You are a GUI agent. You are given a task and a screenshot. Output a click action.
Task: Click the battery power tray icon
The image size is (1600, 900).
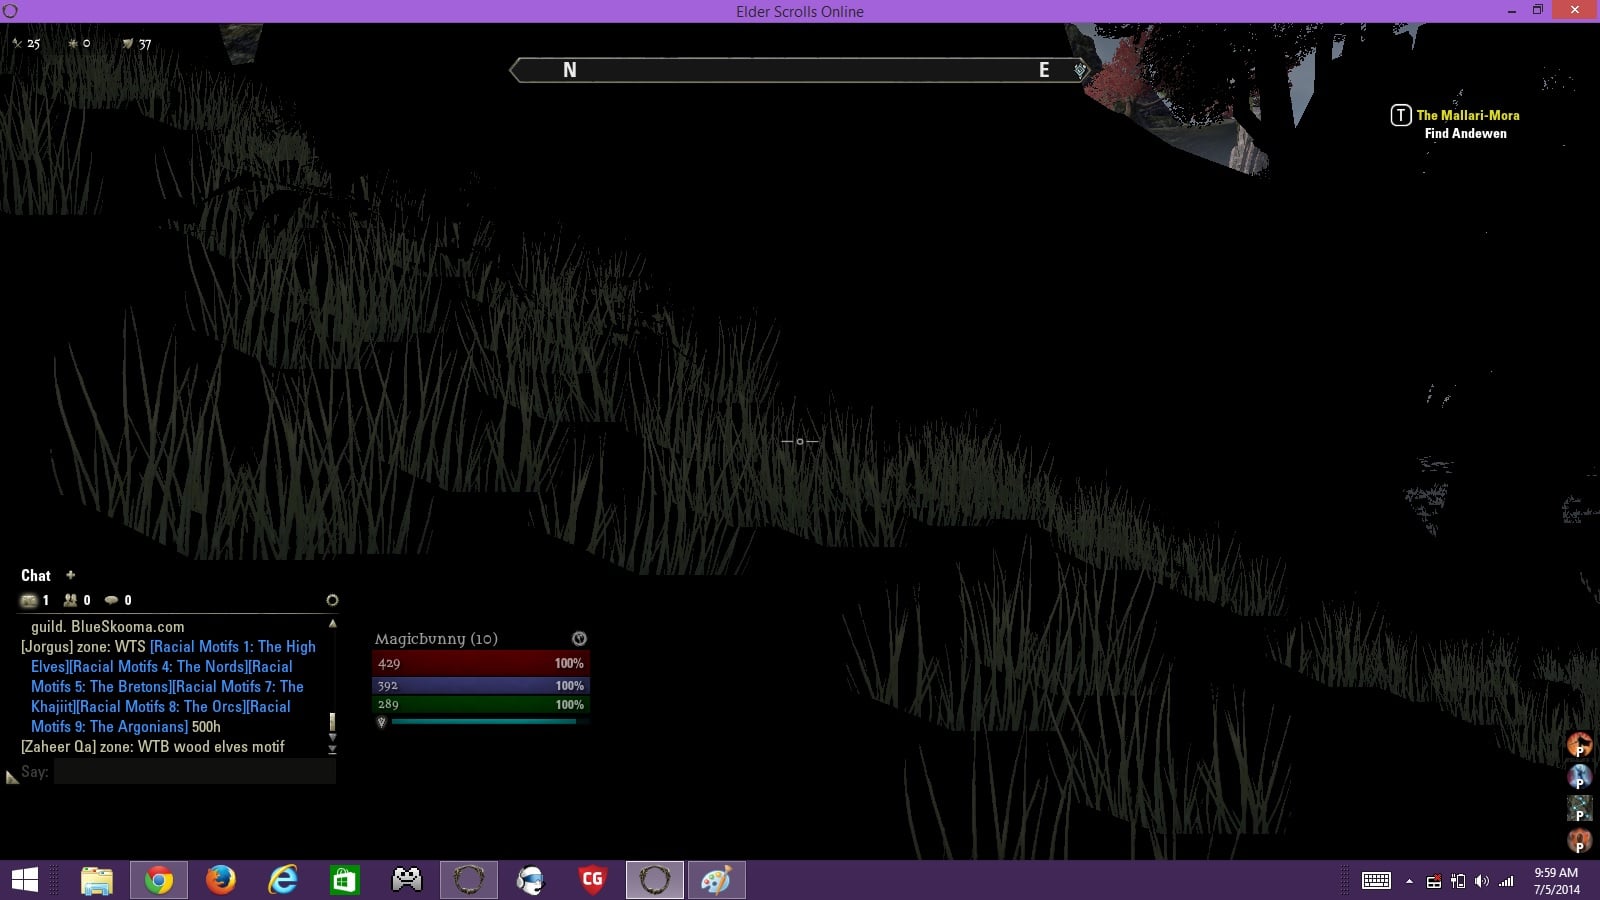point(1458,881)
